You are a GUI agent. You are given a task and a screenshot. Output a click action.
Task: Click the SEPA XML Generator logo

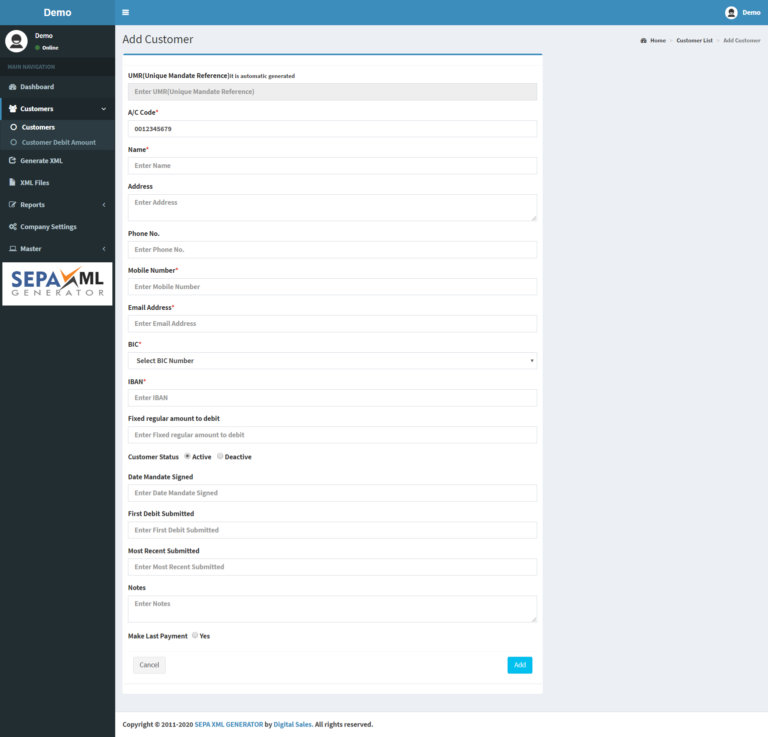57,284
